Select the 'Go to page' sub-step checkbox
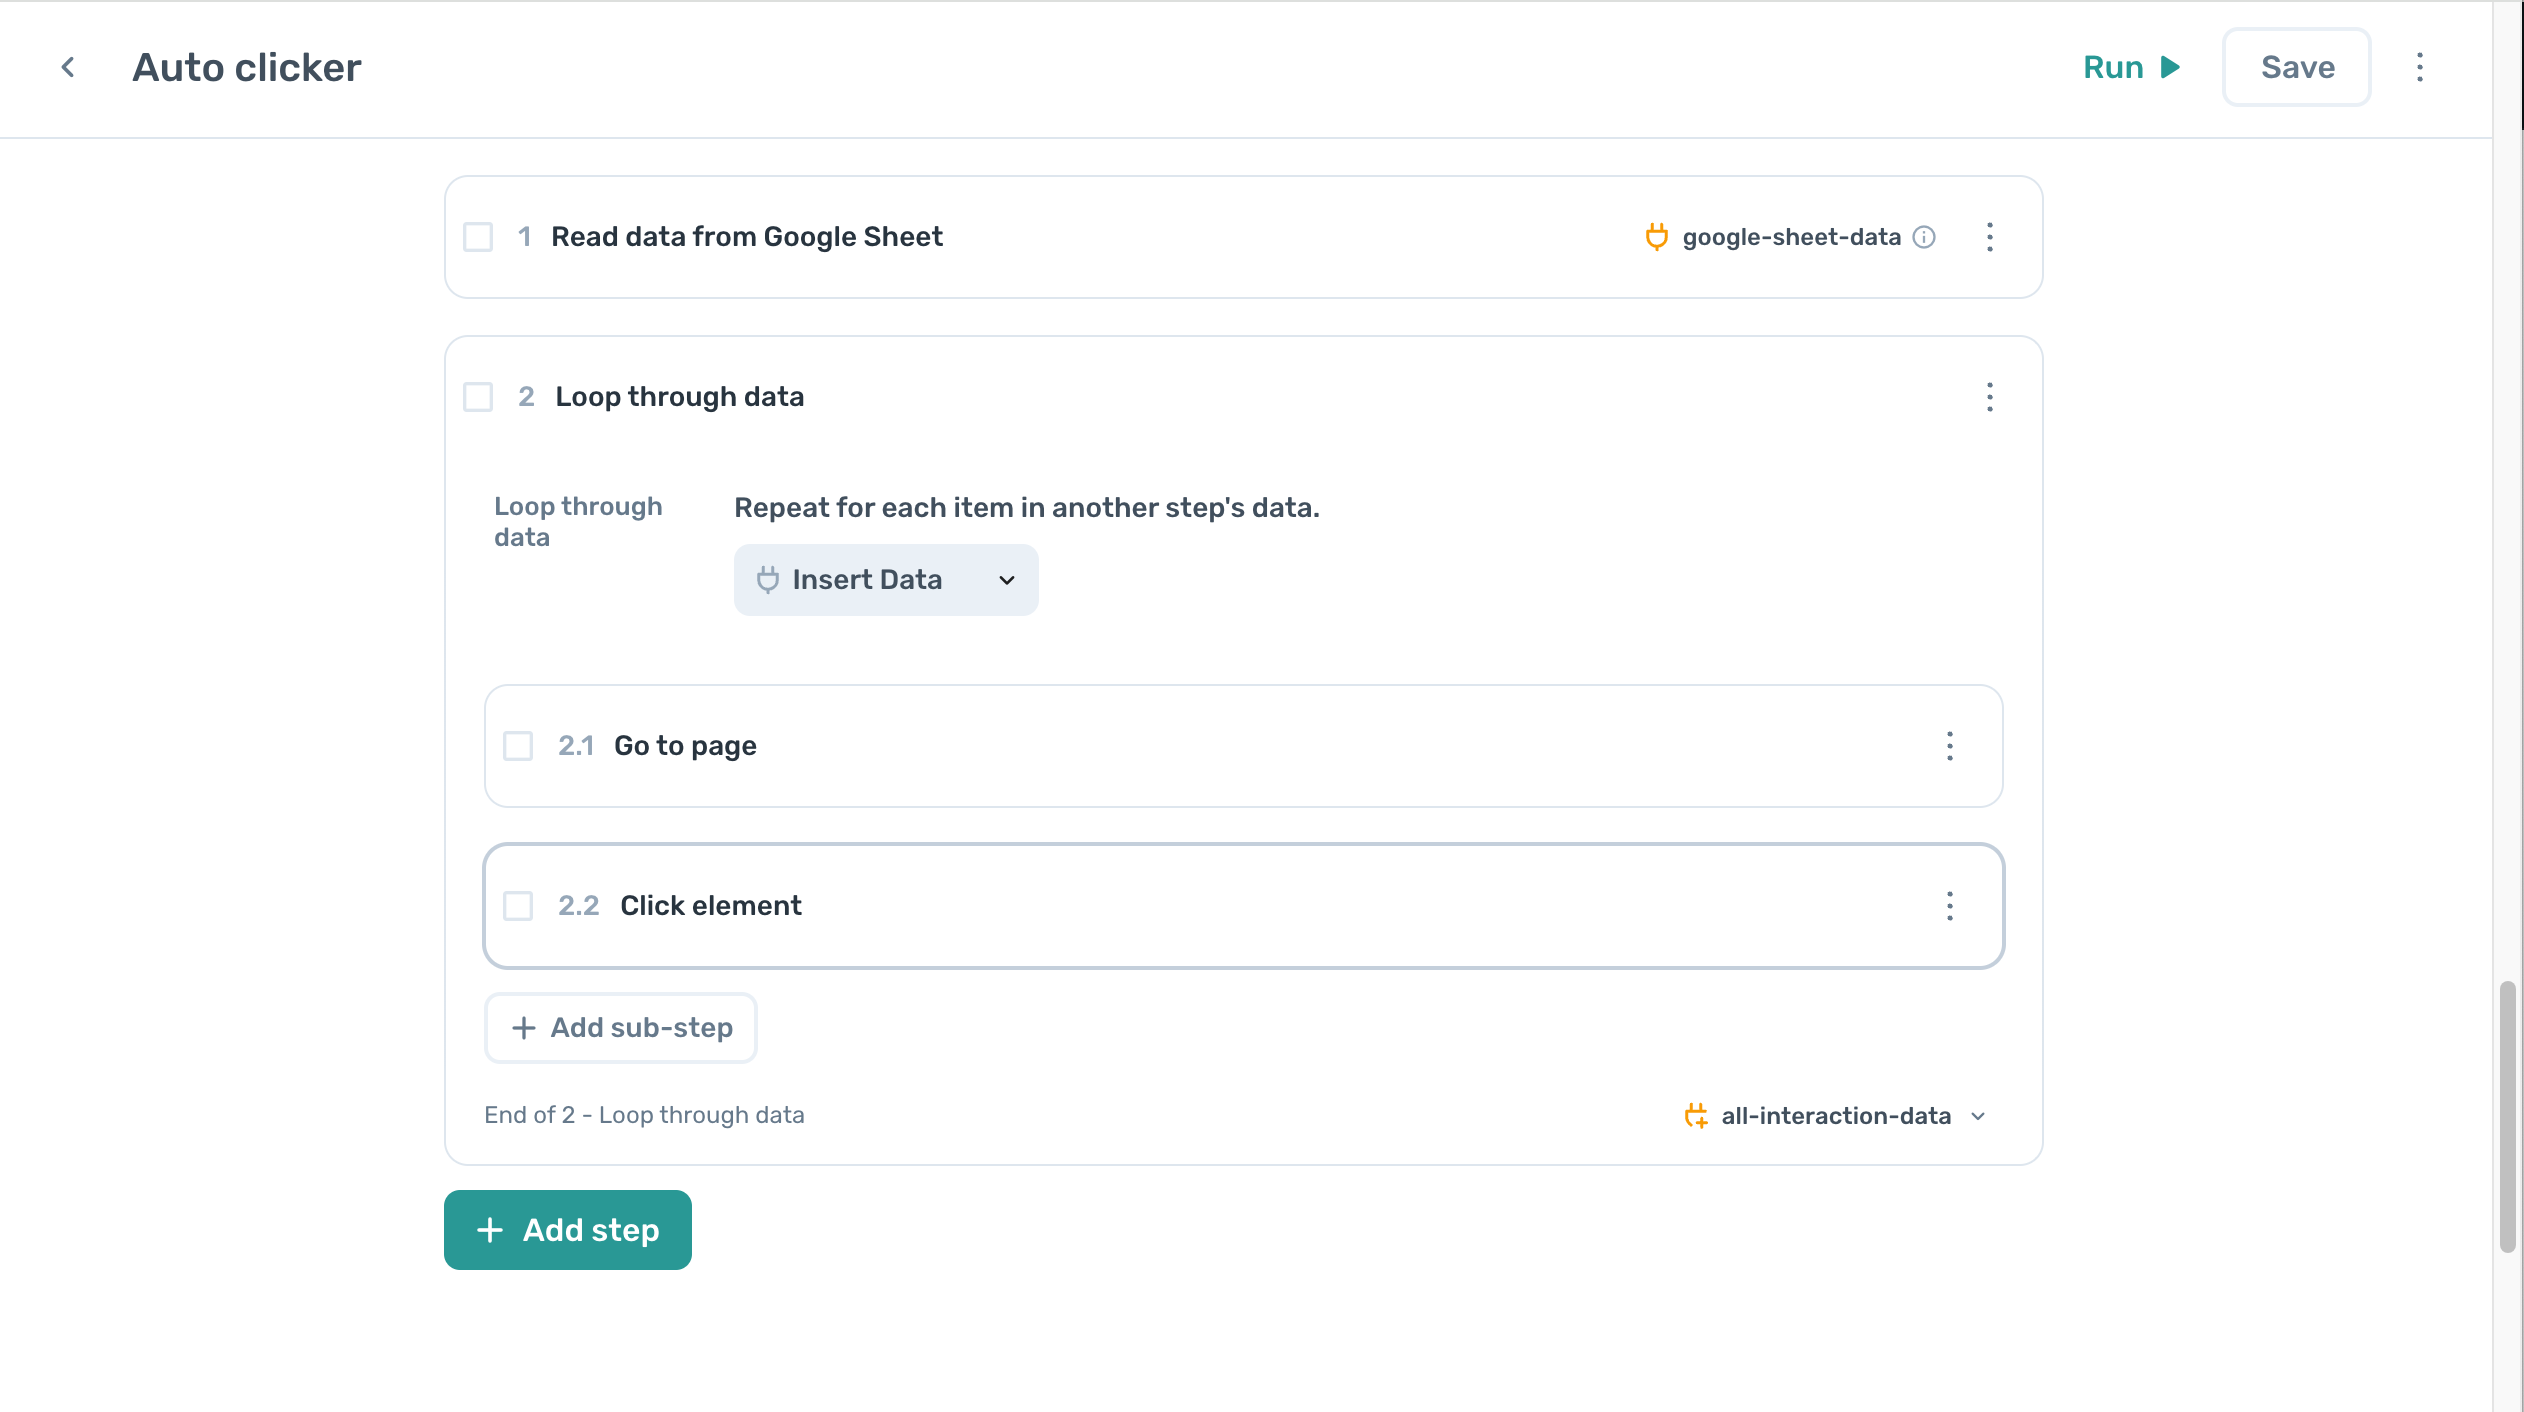This screenshot has width=2524, height=1412. [x=518, y=746]
